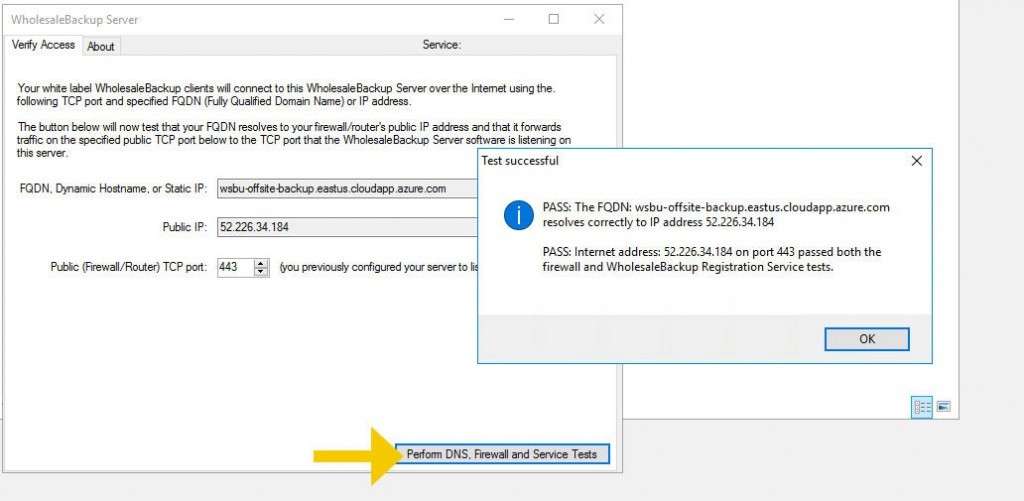Click the PASS FQDN resolves message text
1024x501 pixels.
click(x=715, y=214)
